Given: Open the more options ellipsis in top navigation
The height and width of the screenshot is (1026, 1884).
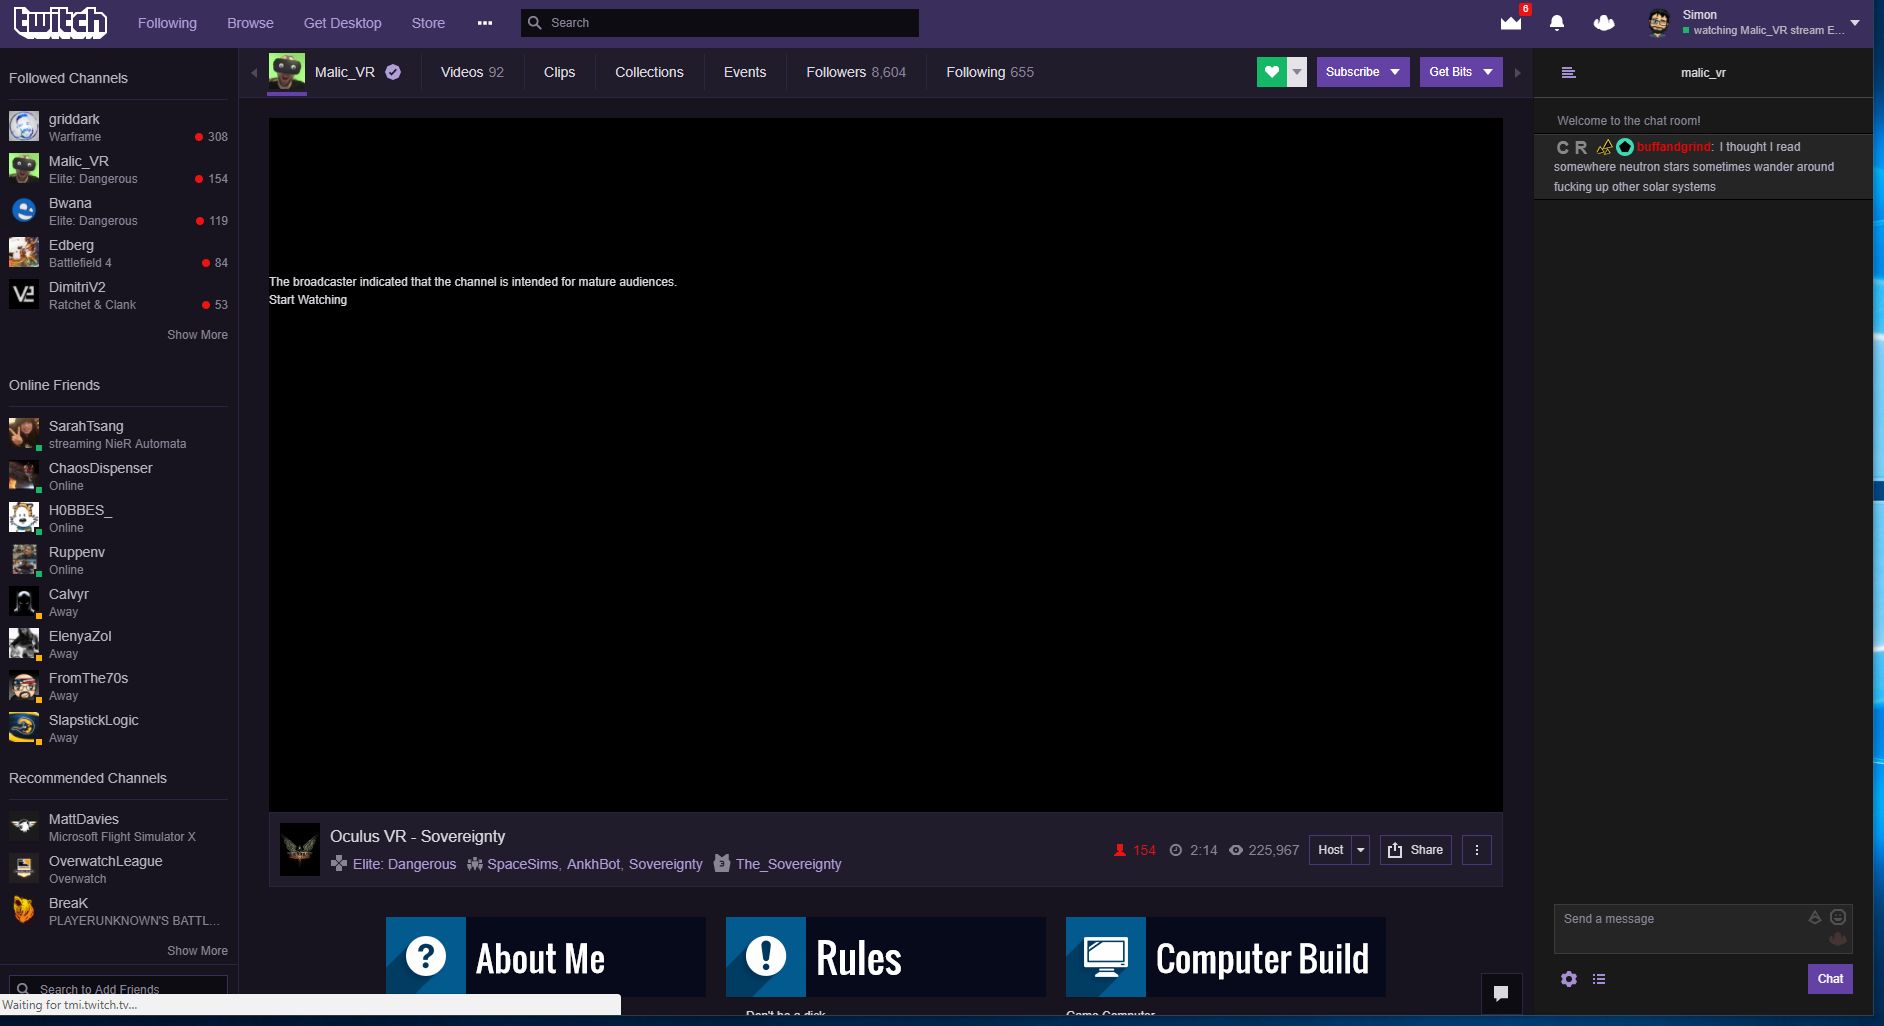Looking at the screenshot, I should tap(485, 23).
